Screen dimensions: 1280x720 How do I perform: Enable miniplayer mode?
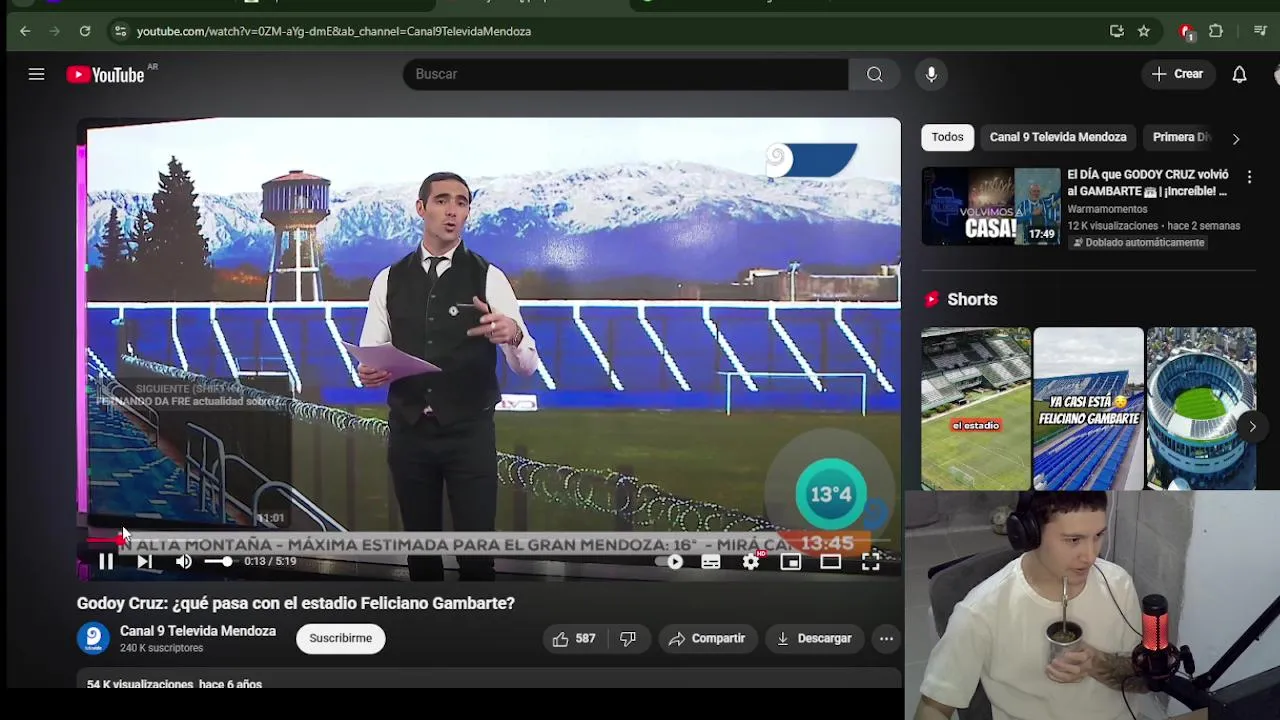tap(791, 562)
